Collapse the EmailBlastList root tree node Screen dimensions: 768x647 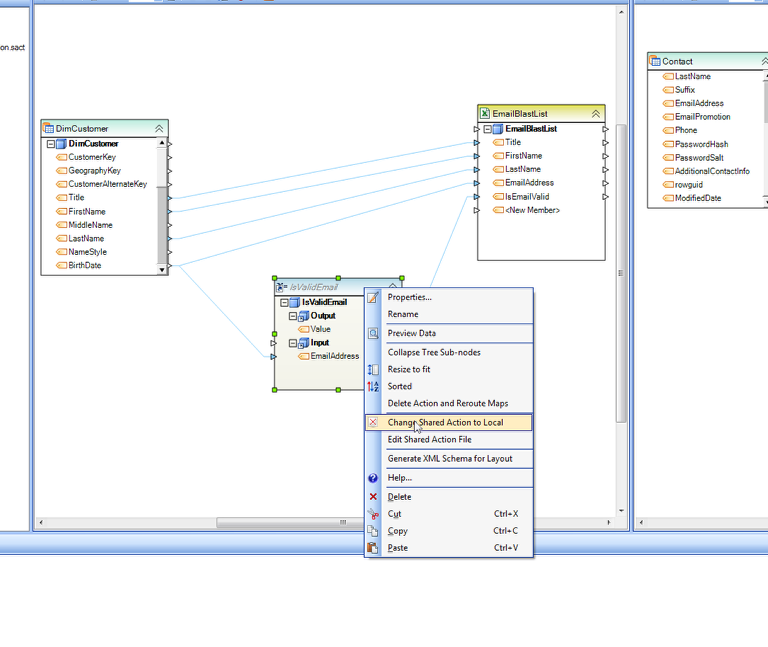(x=488, y=129)
